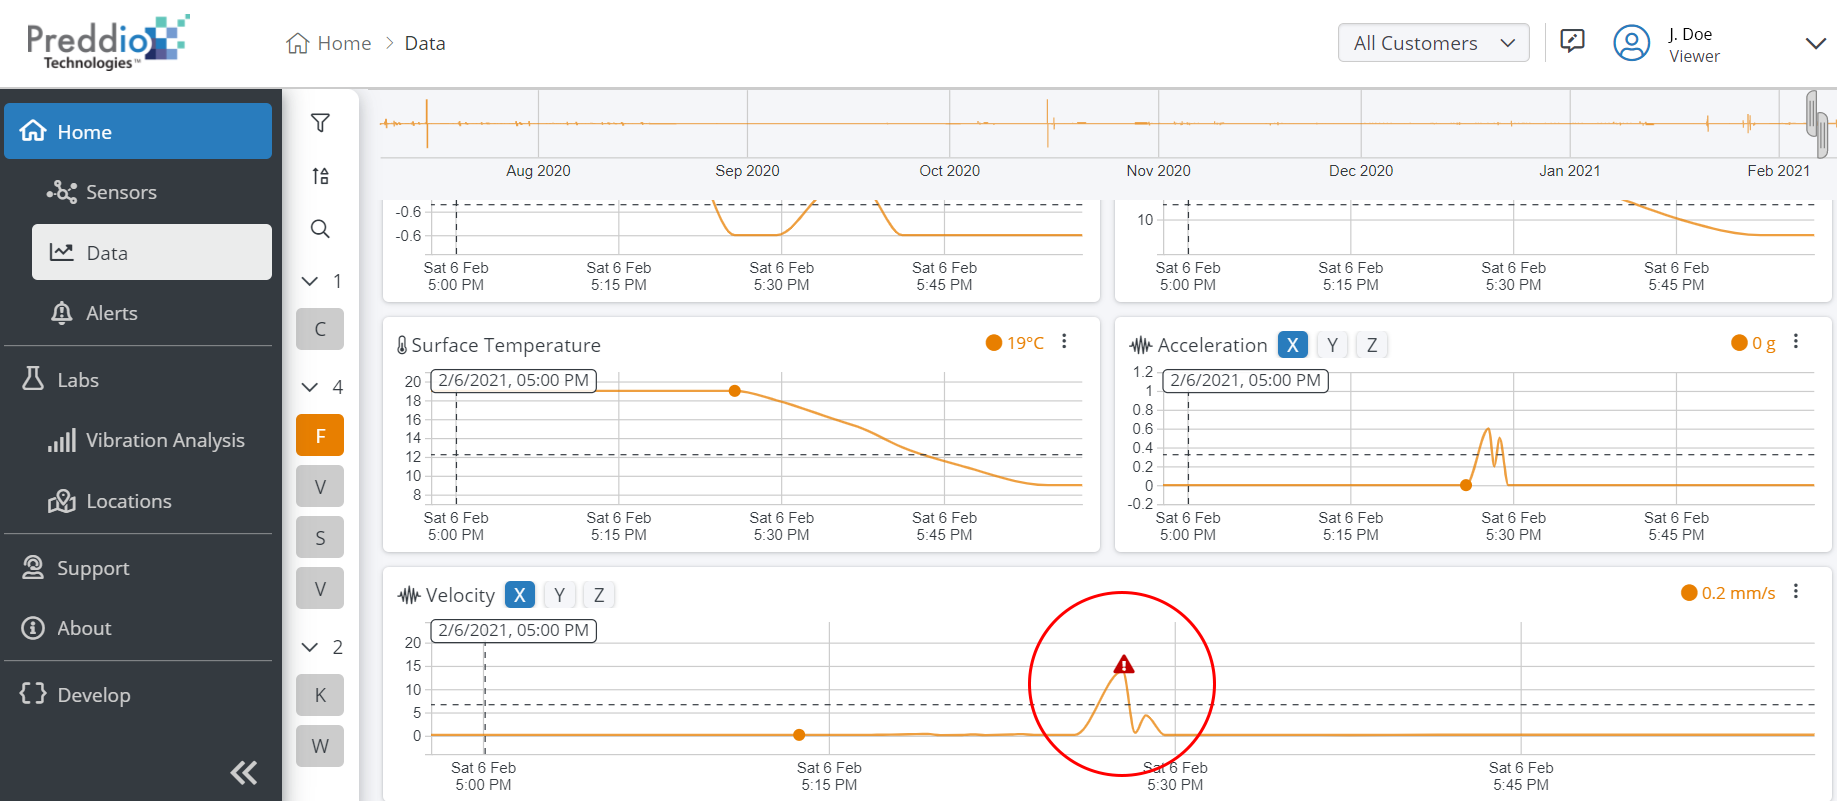Screen dimensions: 1837x801
Task: Expand the J. Doe user menu chevron
Action: coord(1815,43)
